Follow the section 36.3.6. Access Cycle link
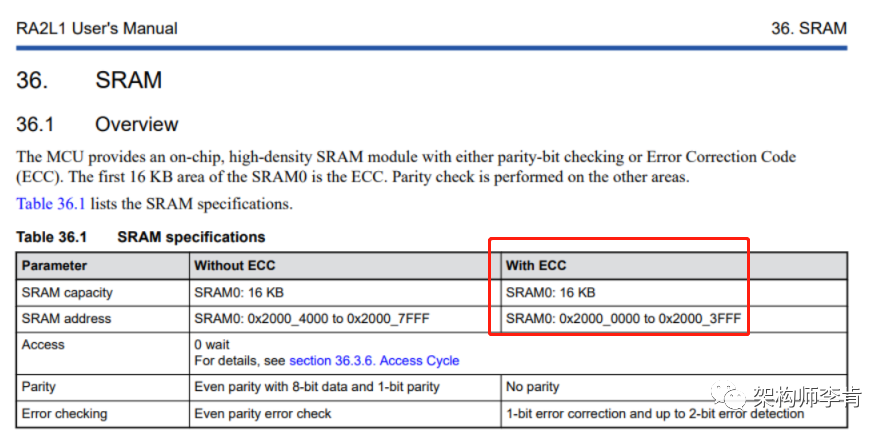This screenshot has height=436, width=891. tap(374, 360)
